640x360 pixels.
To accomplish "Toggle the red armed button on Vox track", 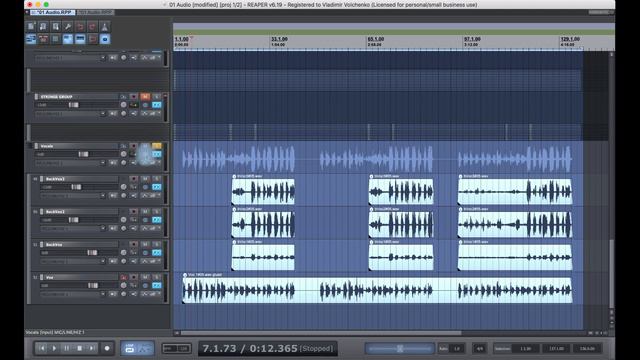I will pos(123,277).
